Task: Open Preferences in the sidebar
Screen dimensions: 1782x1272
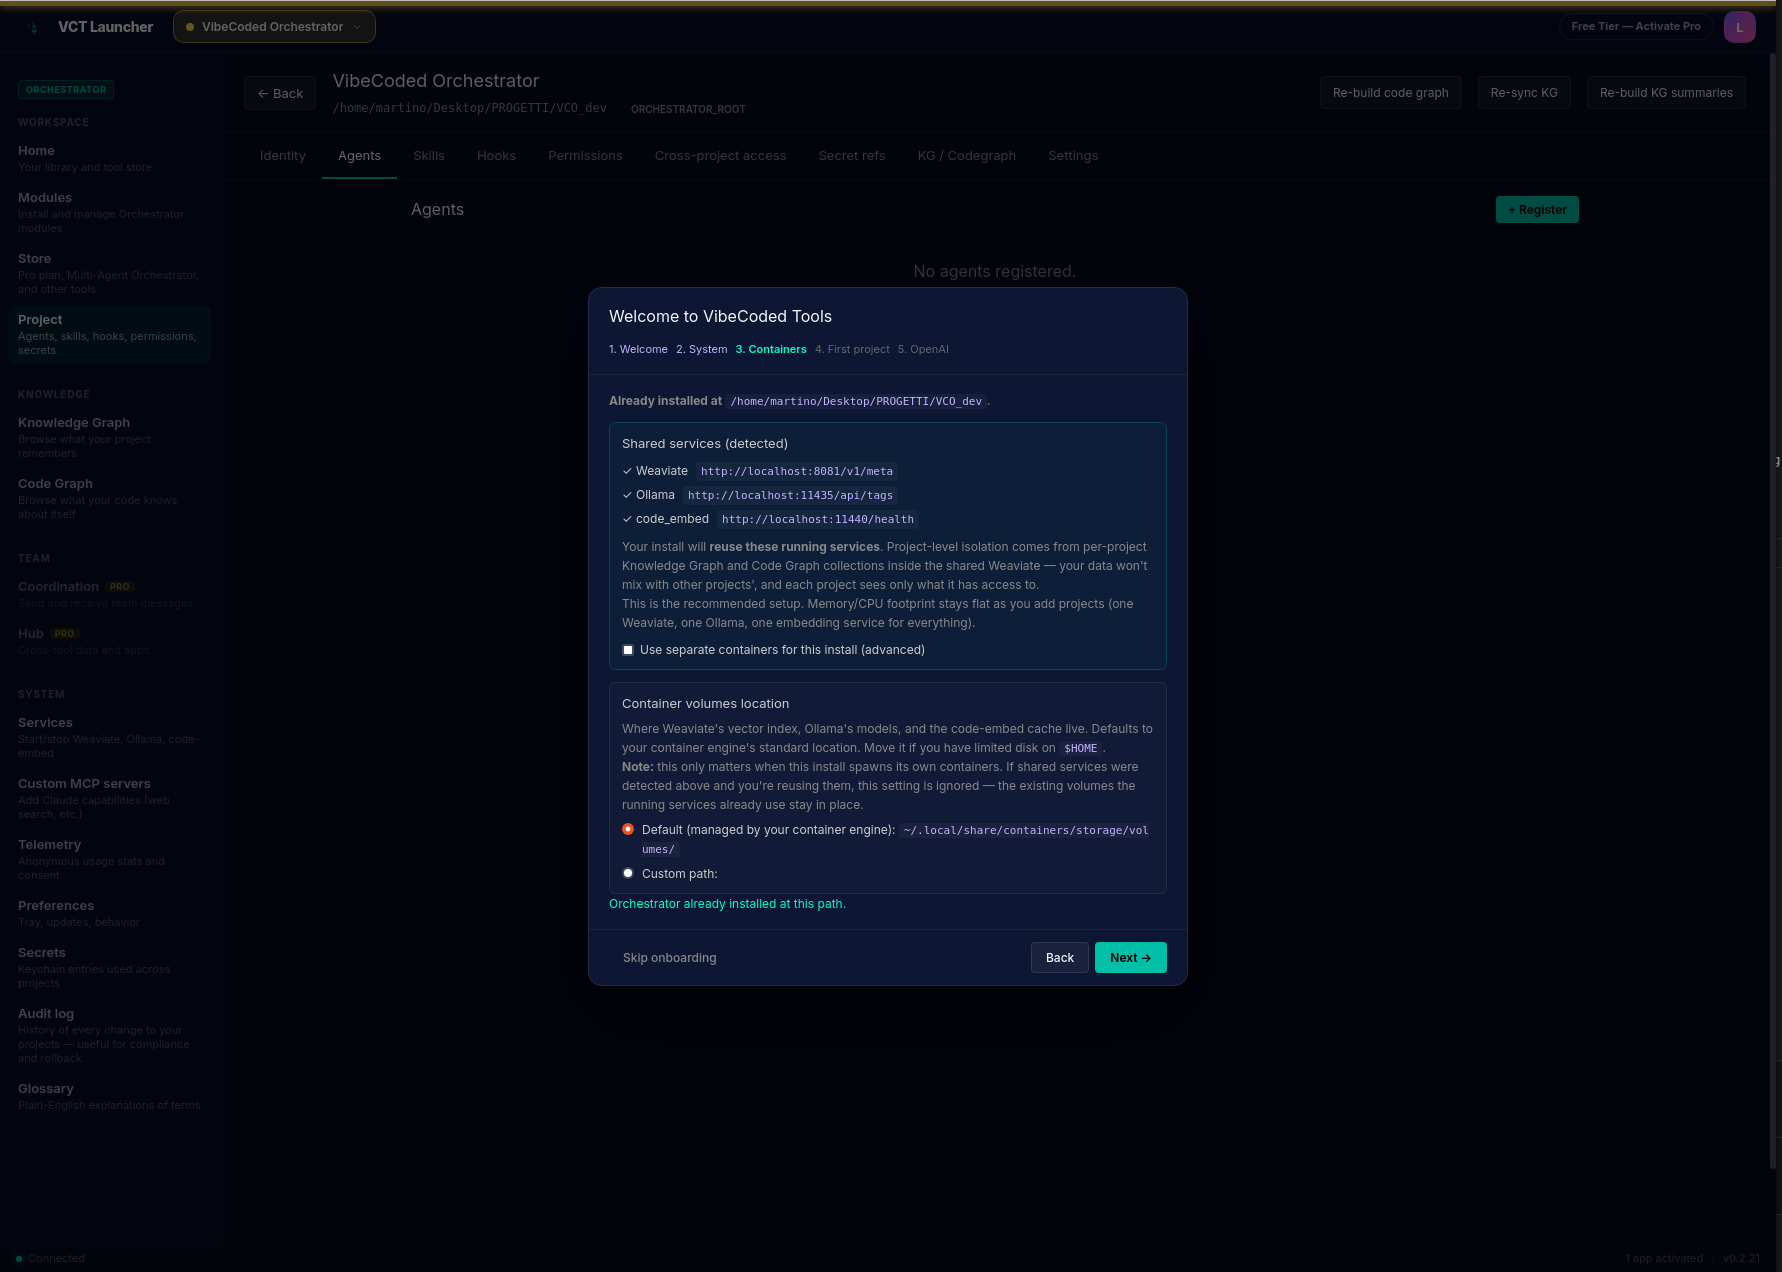Action: tap(109, 913)
